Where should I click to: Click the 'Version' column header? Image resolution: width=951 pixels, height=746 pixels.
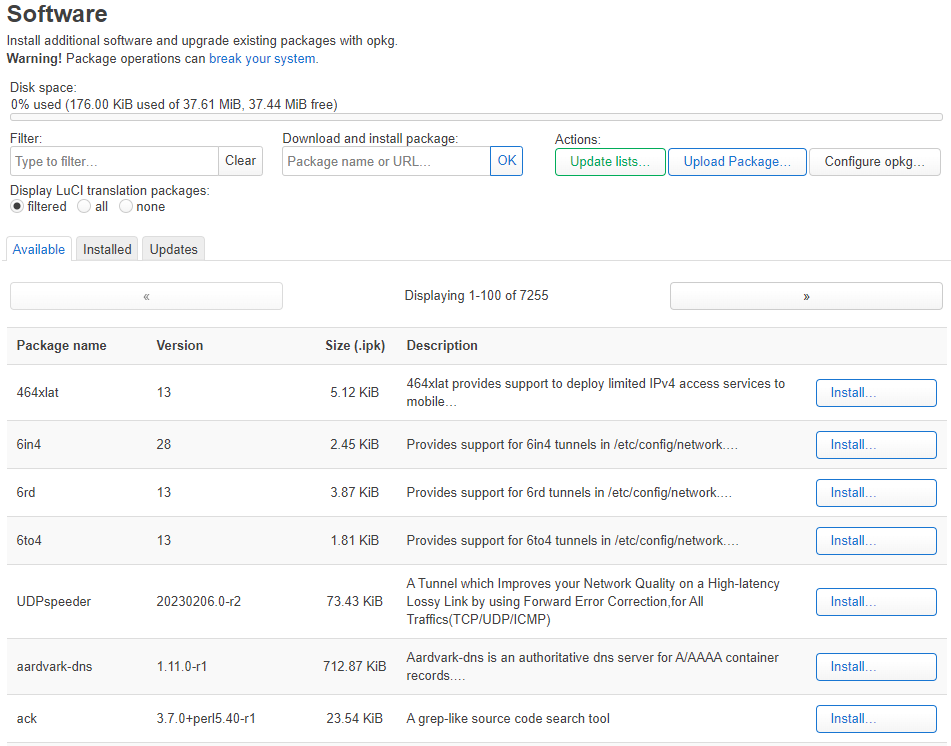coord(180,346)
